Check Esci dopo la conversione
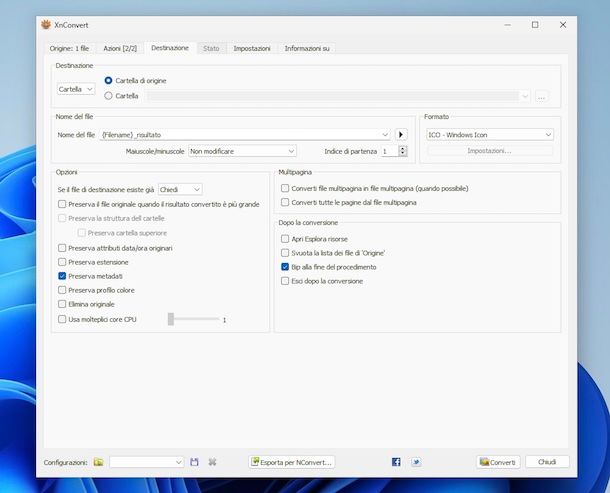Screen dimensions: 610x493 [x=285, y=281]
